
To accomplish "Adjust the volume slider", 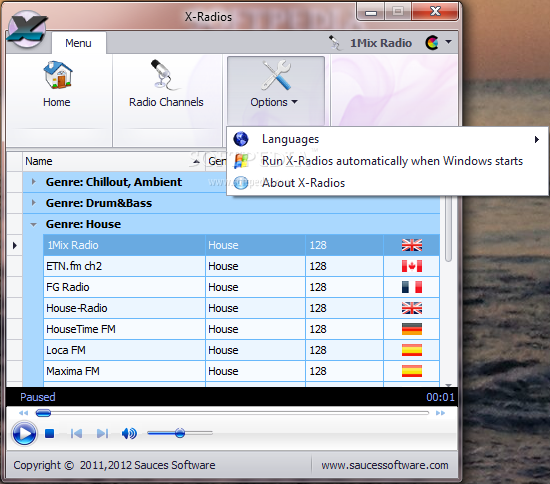I will click(180, 433).
